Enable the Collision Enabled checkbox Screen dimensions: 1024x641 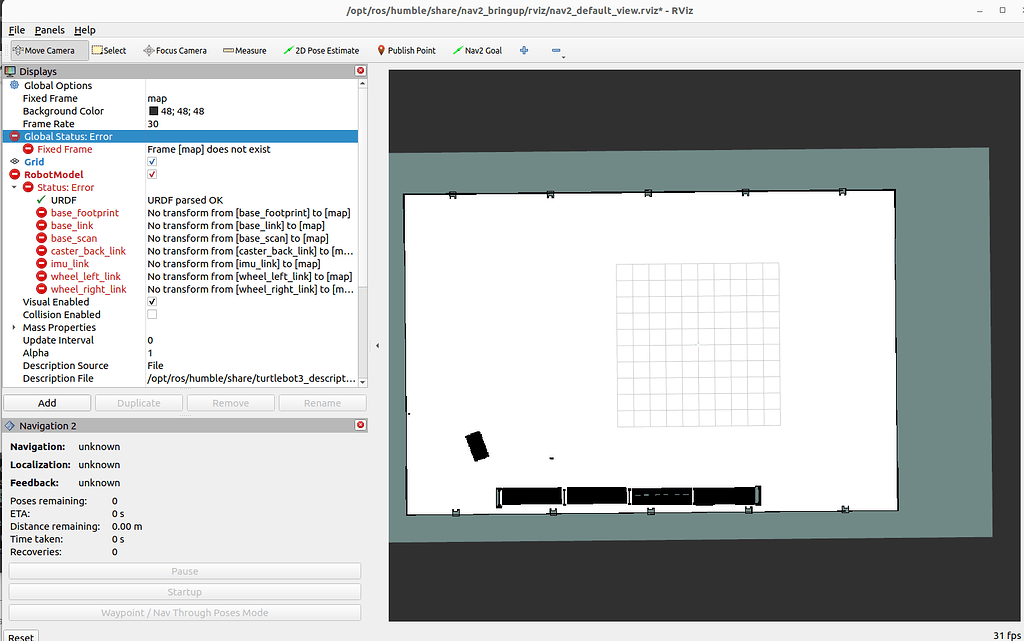pos(152,314)
